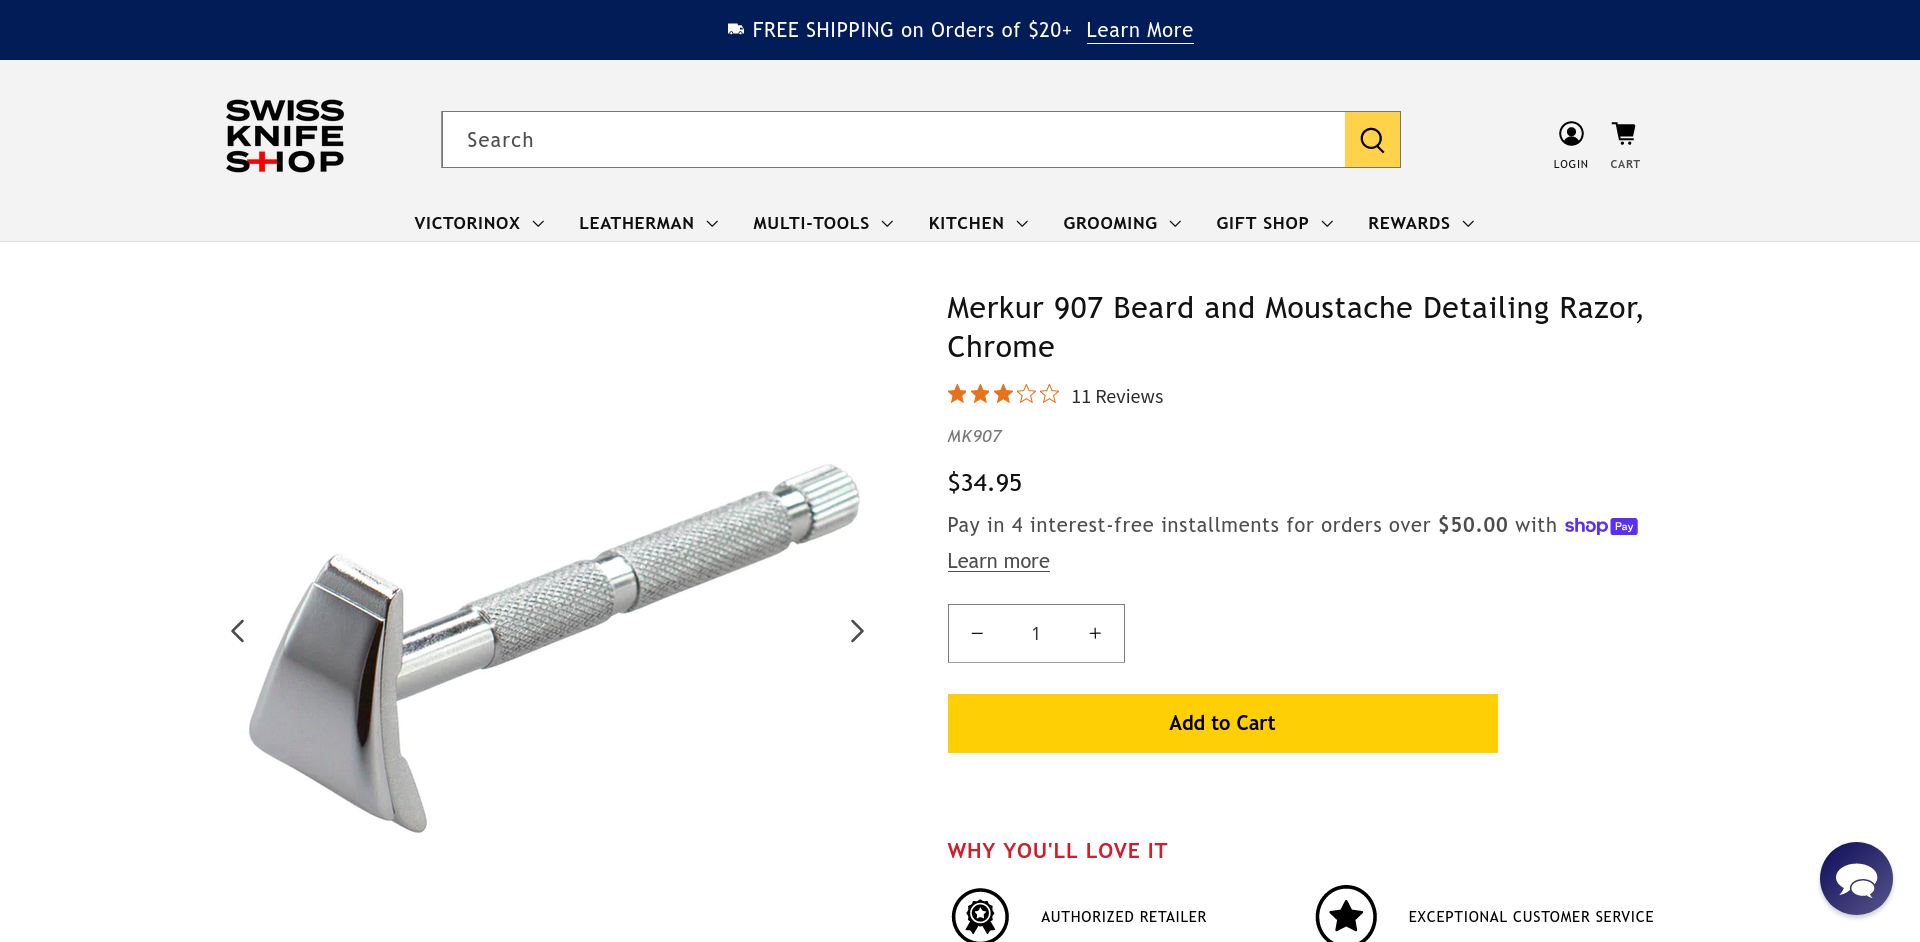Open the chat support bubble
This screenshot has width=1920, height=942.
[x=1856, y=878]
